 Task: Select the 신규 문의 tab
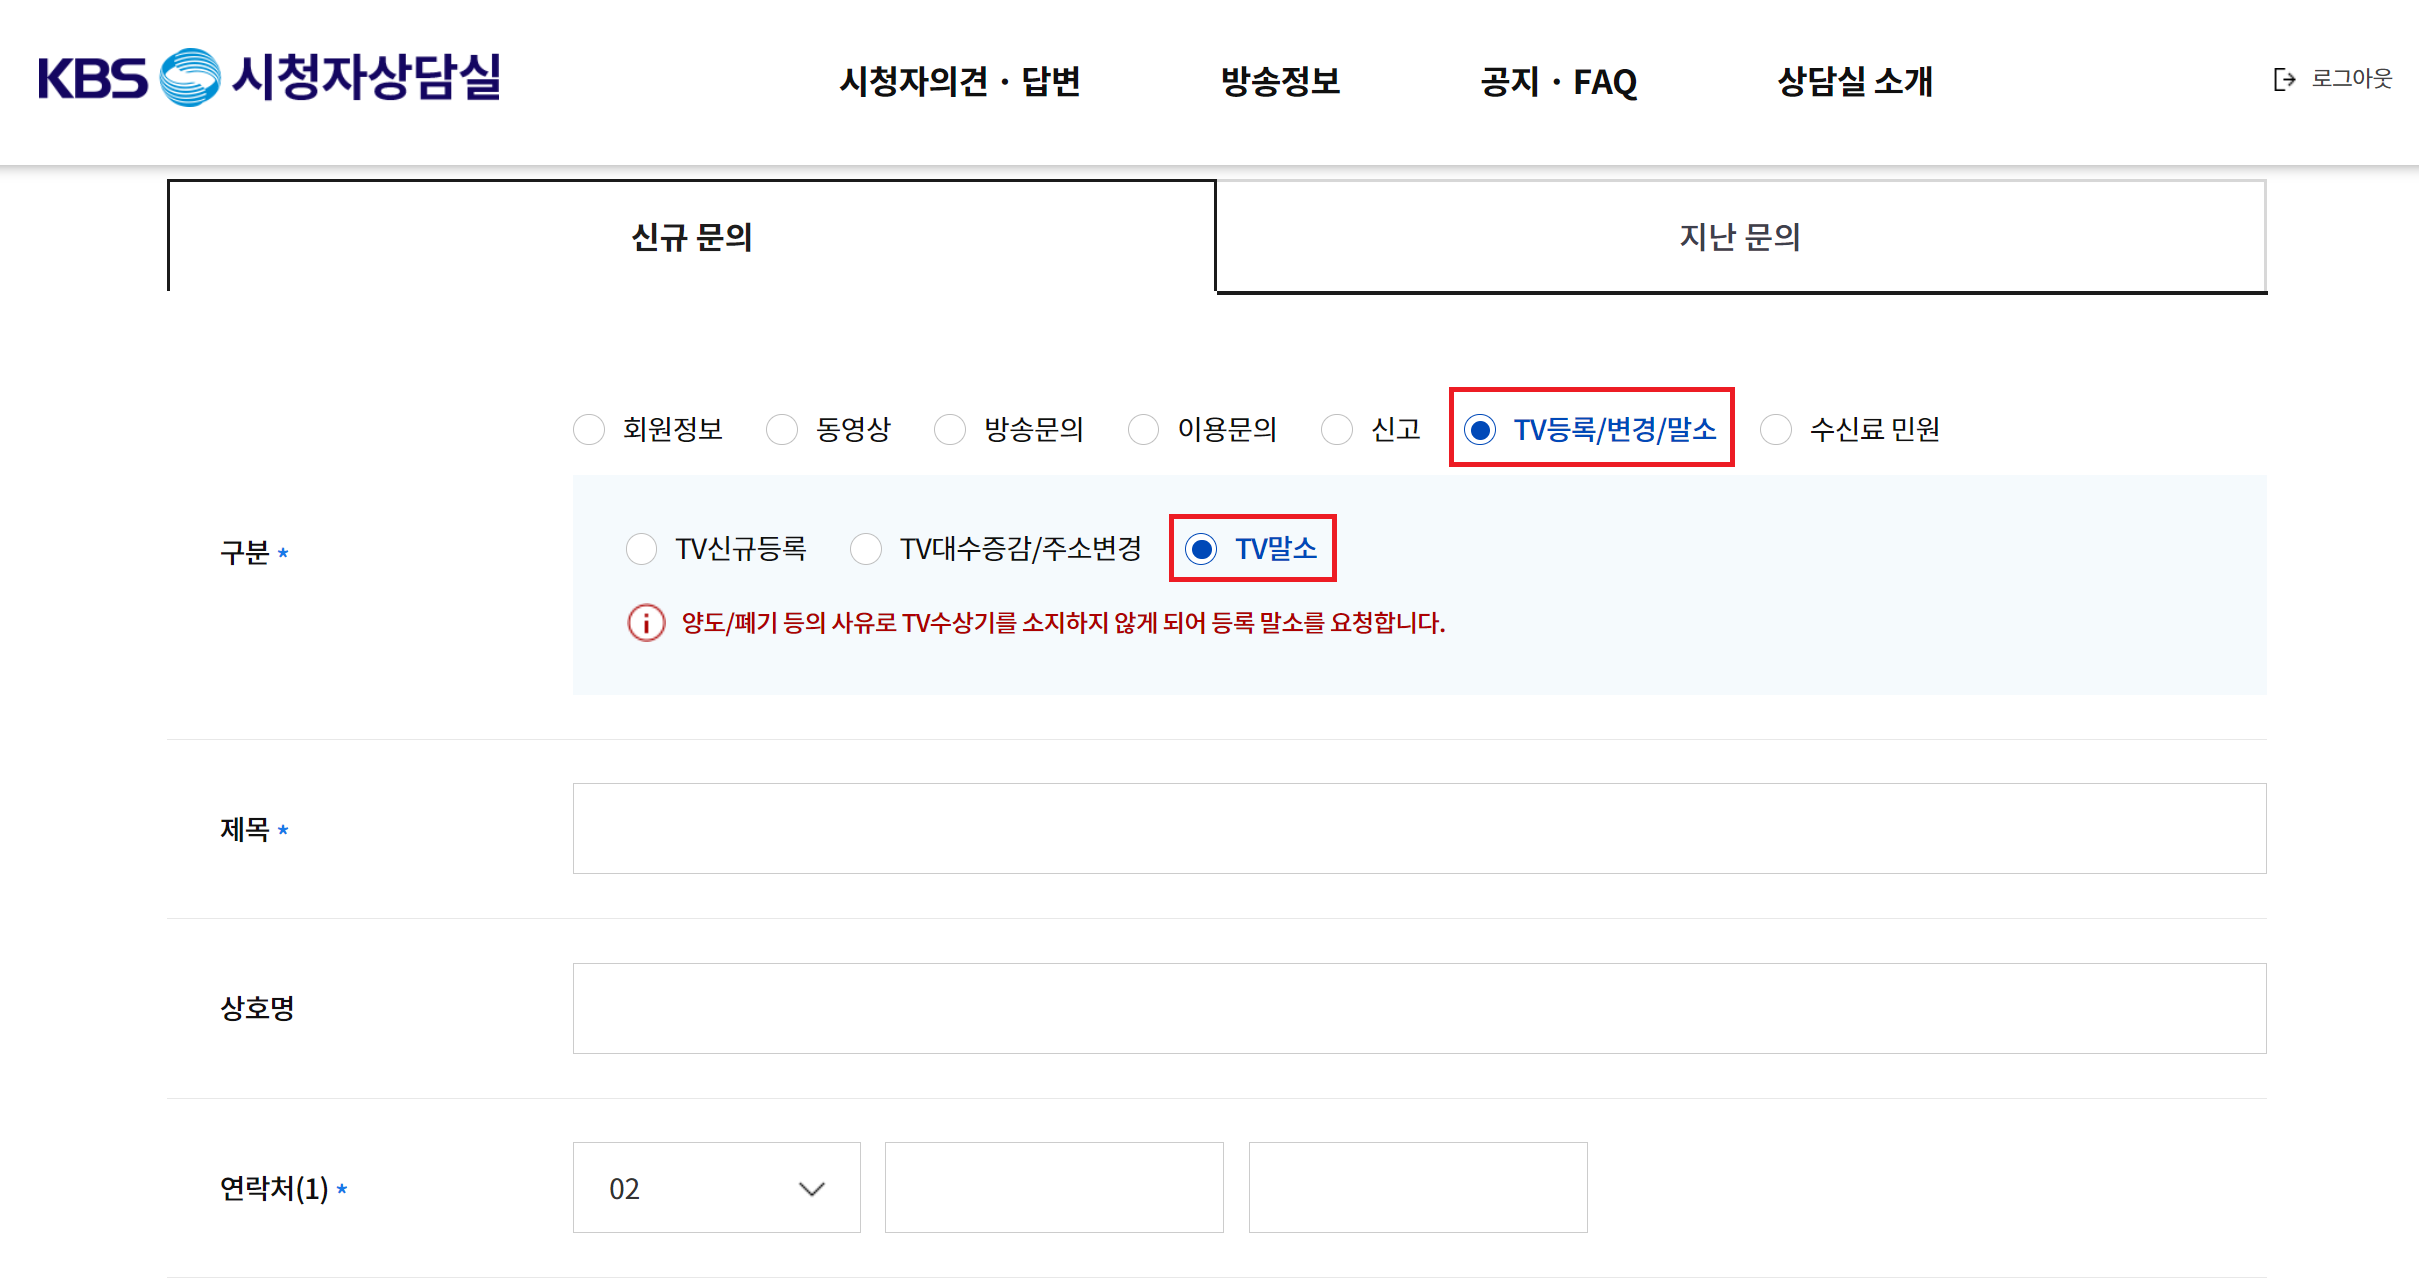pos(691,237)
